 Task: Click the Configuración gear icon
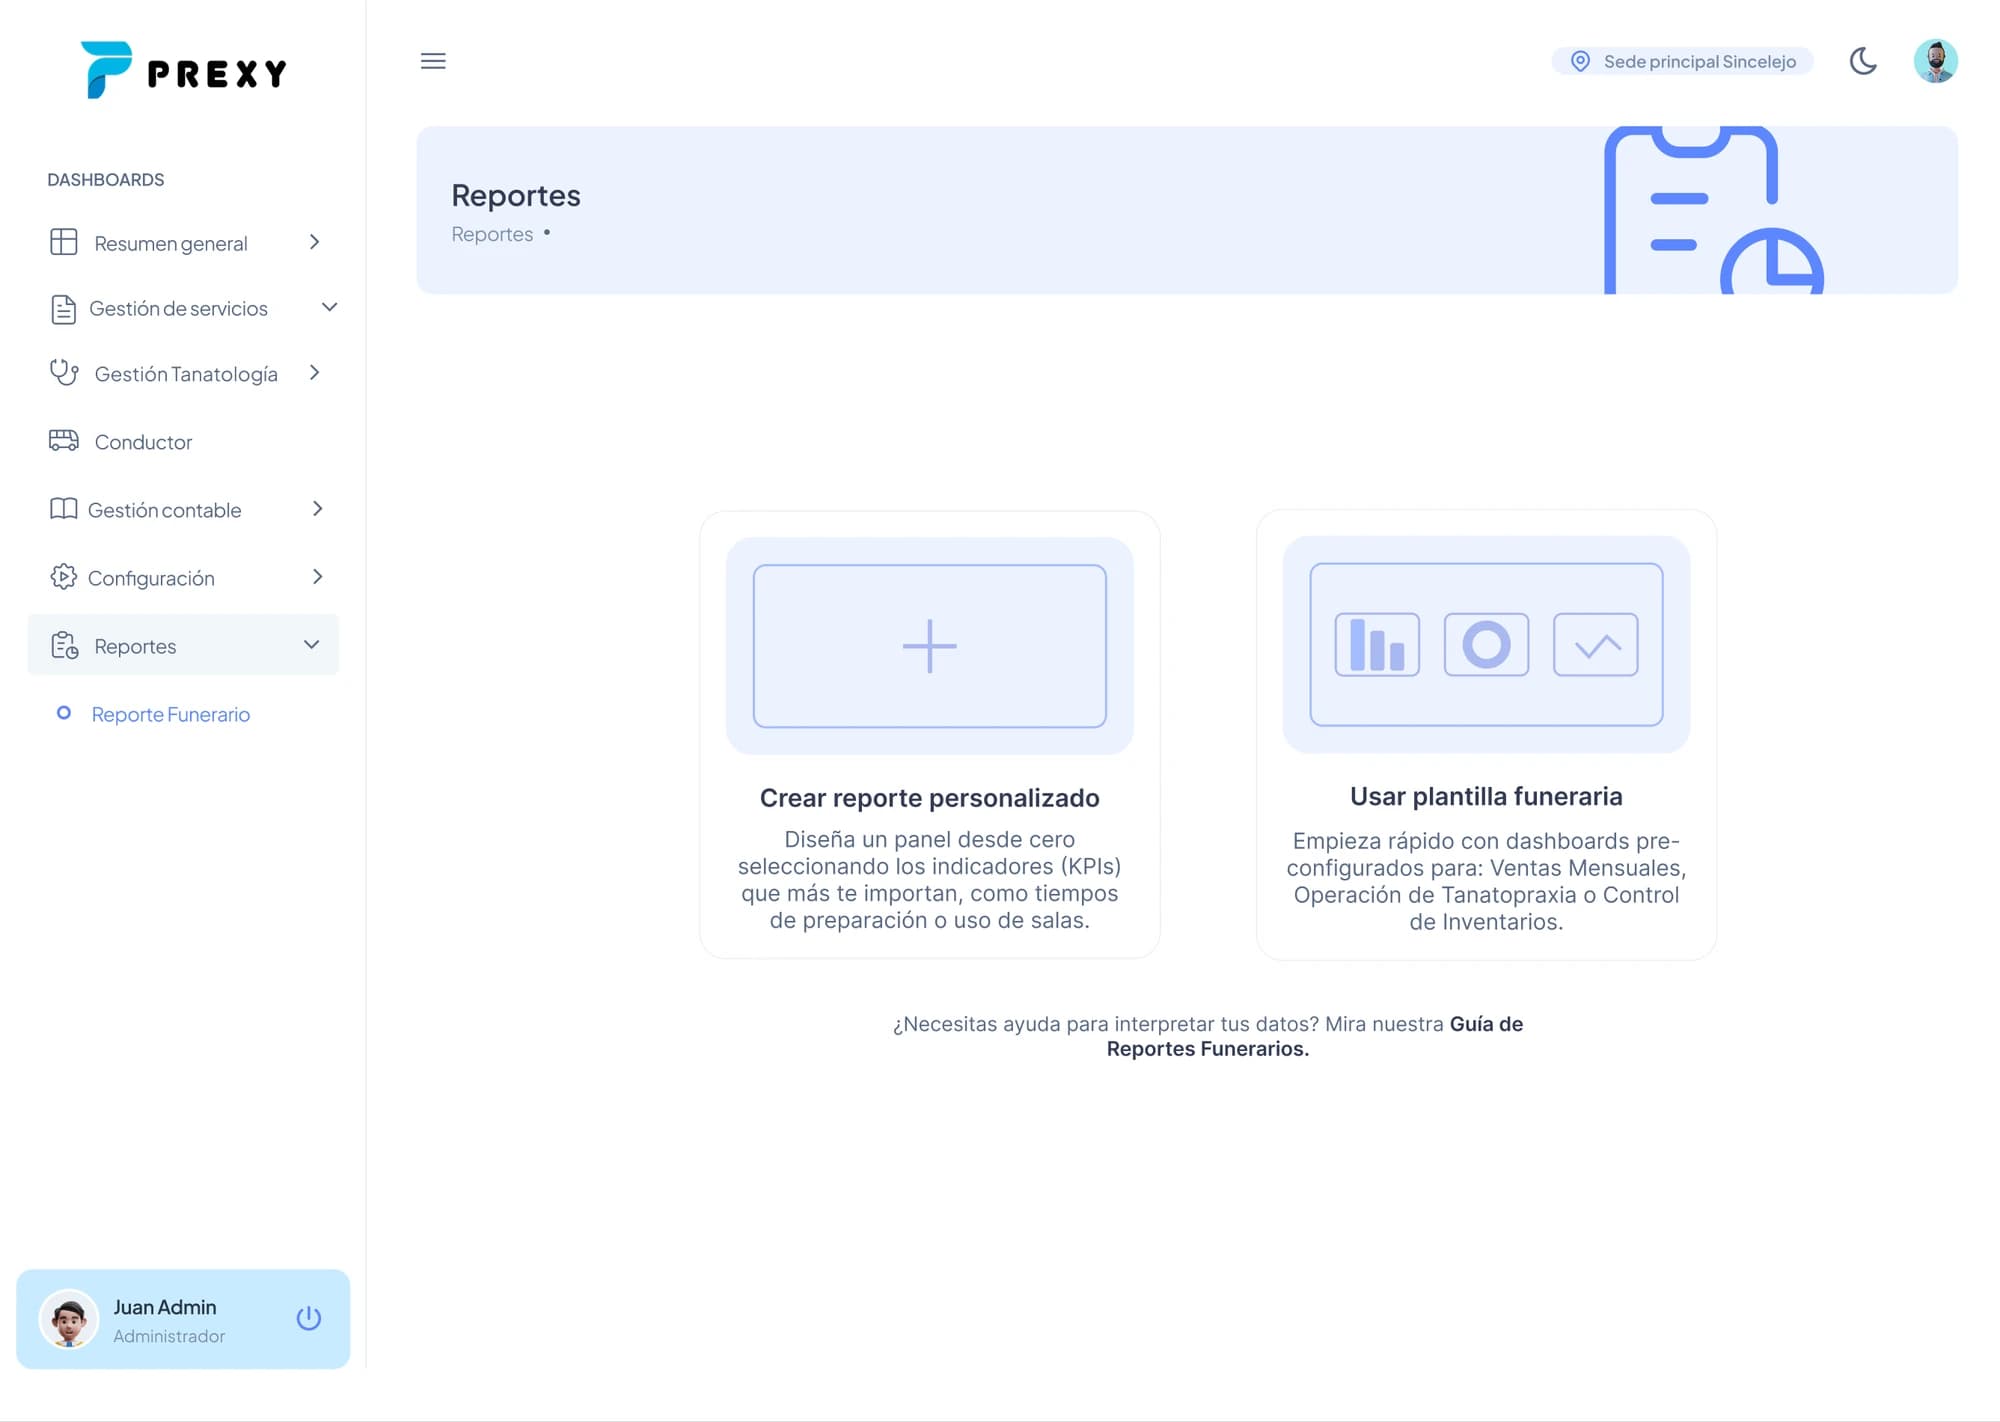click(63, 577)
